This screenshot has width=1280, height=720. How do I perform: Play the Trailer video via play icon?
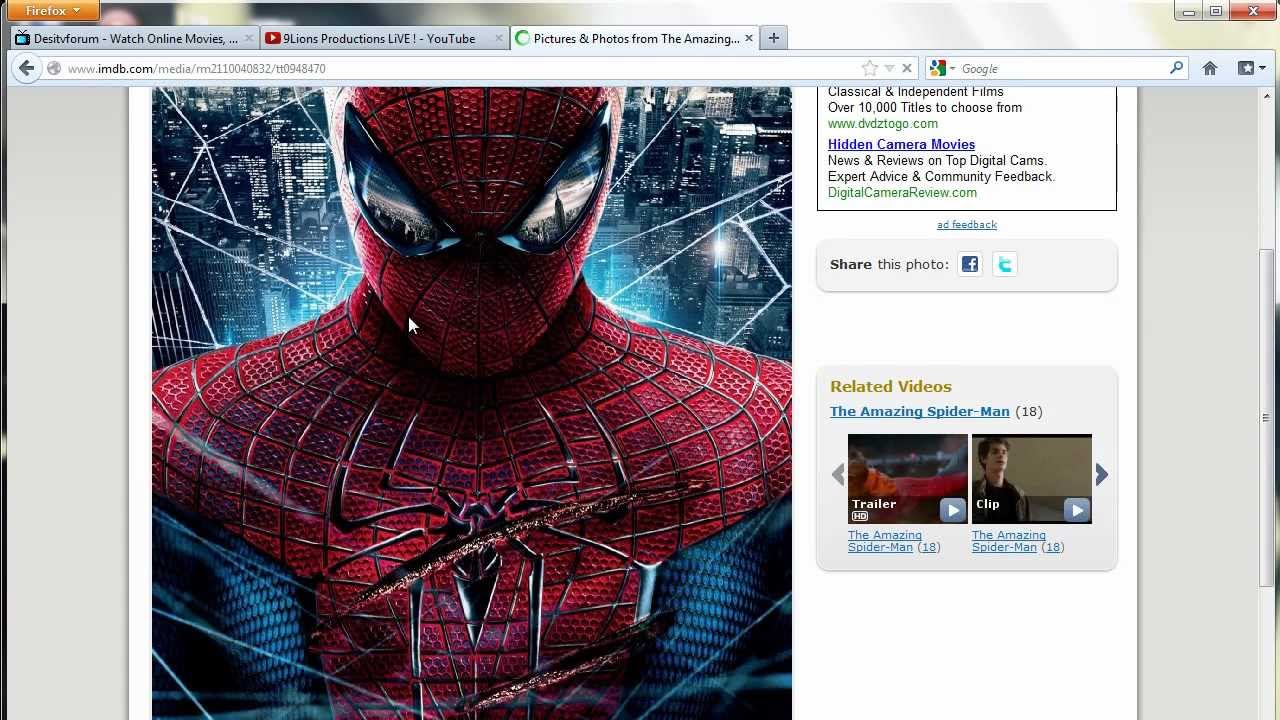(x=952, y=510)
